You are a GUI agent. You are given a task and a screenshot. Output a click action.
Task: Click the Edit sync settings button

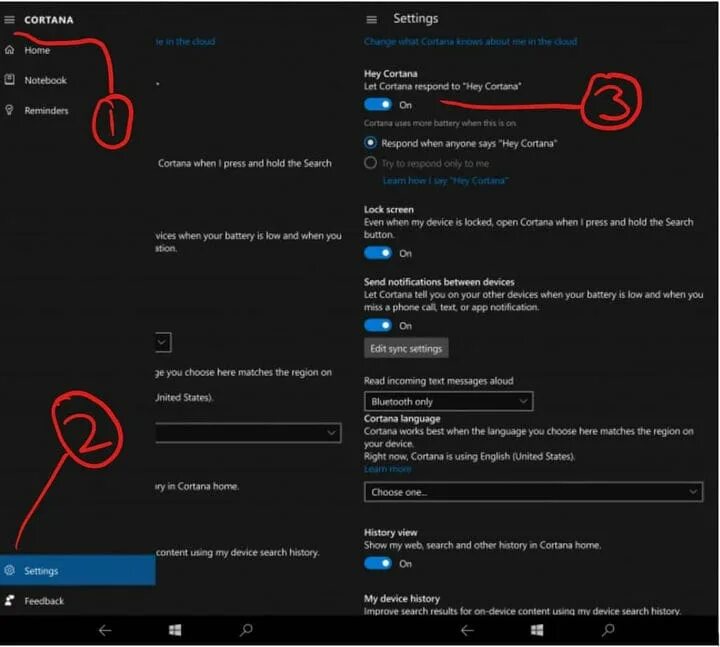pyautogui.click(x=406, y=349)
